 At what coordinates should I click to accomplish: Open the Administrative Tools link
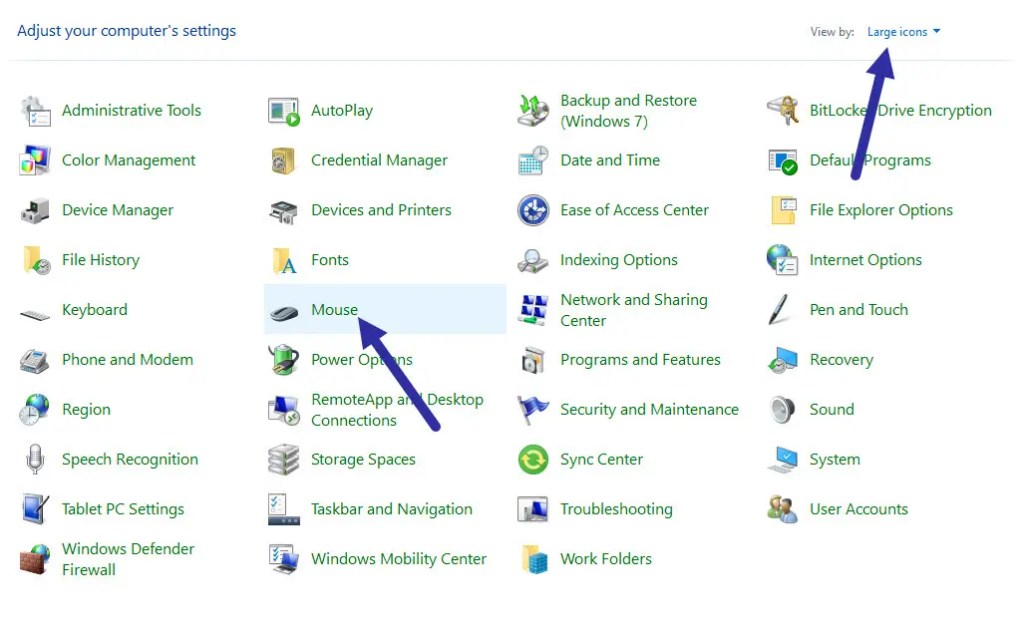click(131, 111)
